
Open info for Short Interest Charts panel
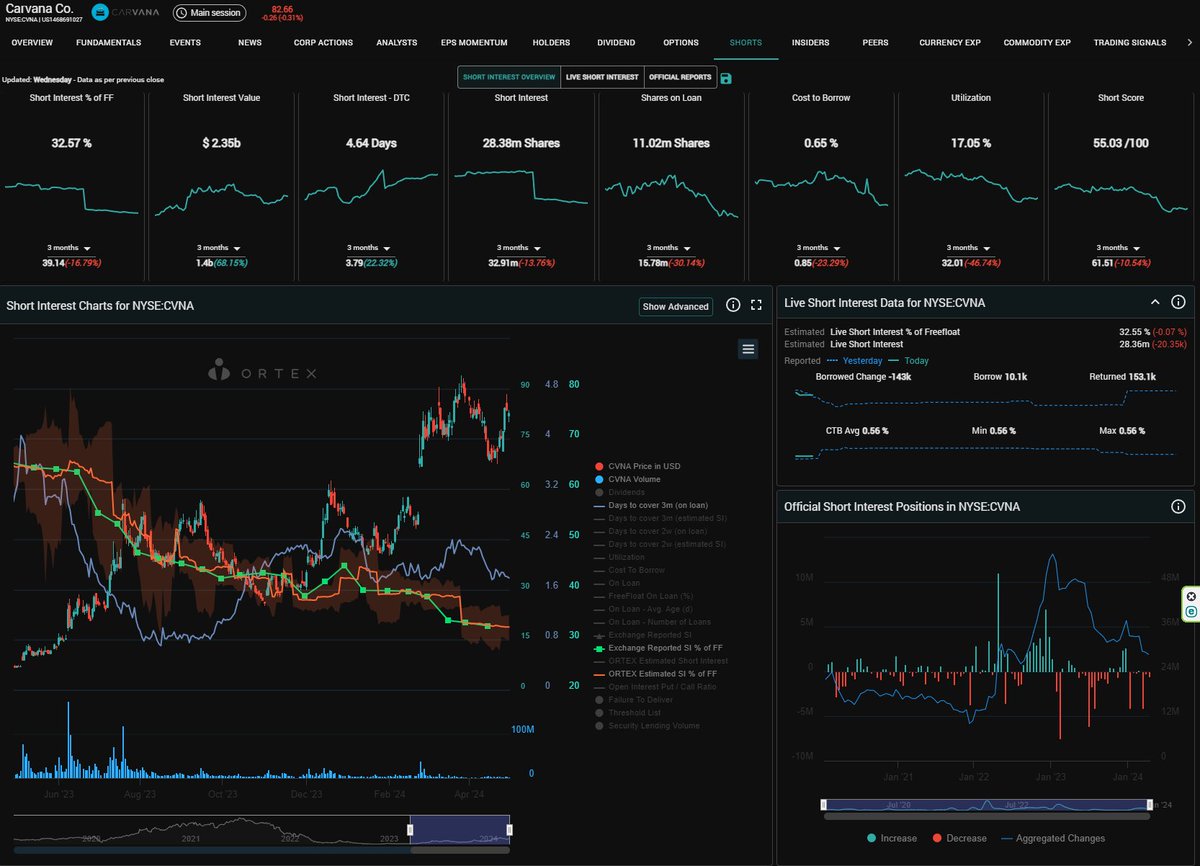[x=733, y=305]
